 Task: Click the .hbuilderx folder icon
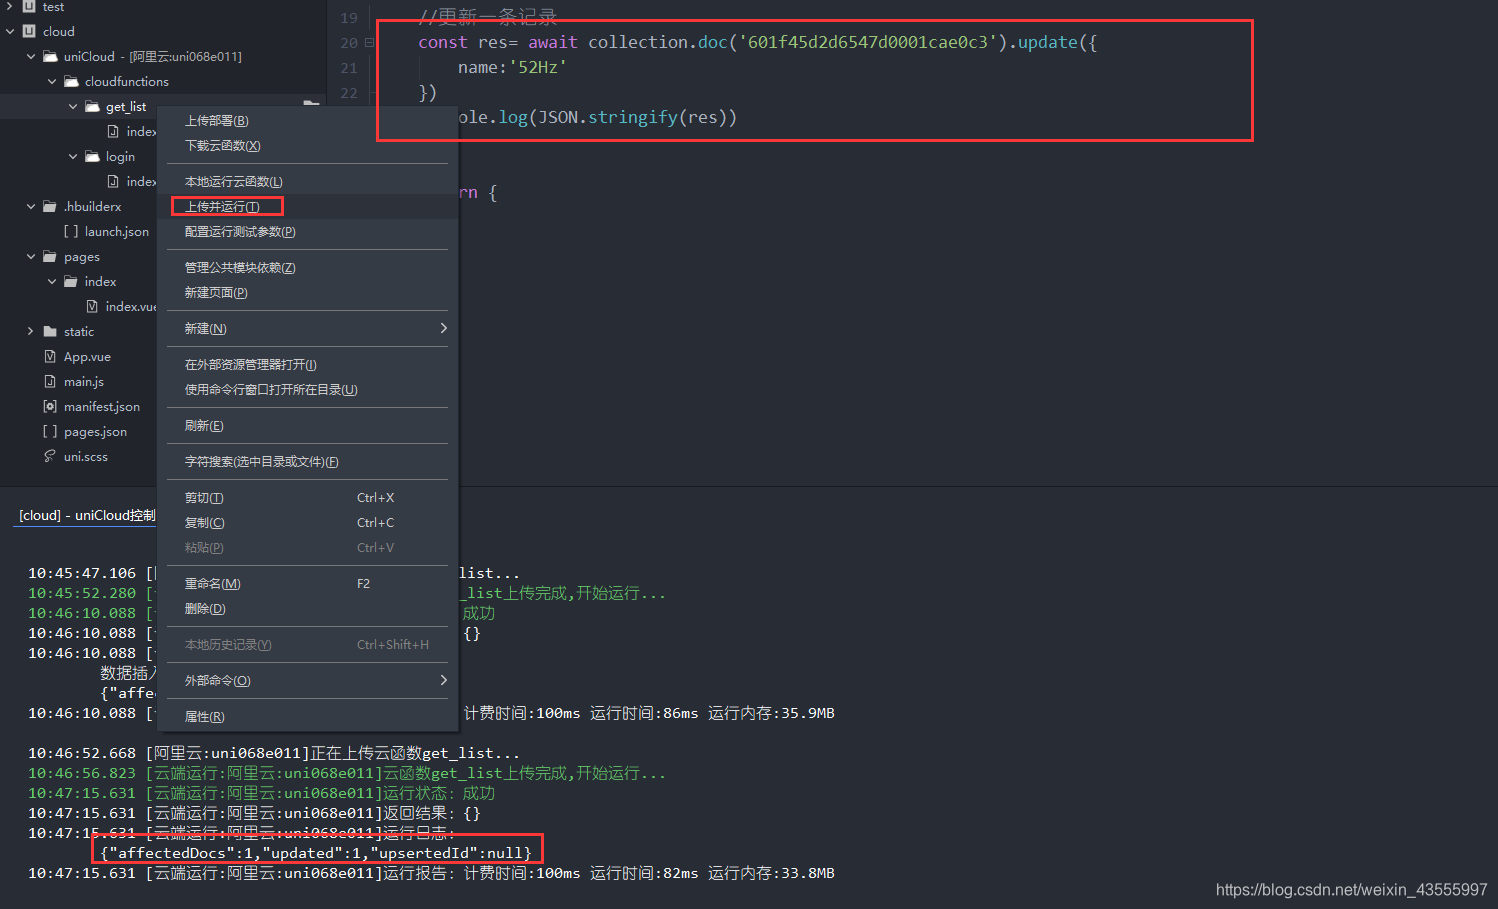point(50,206)
